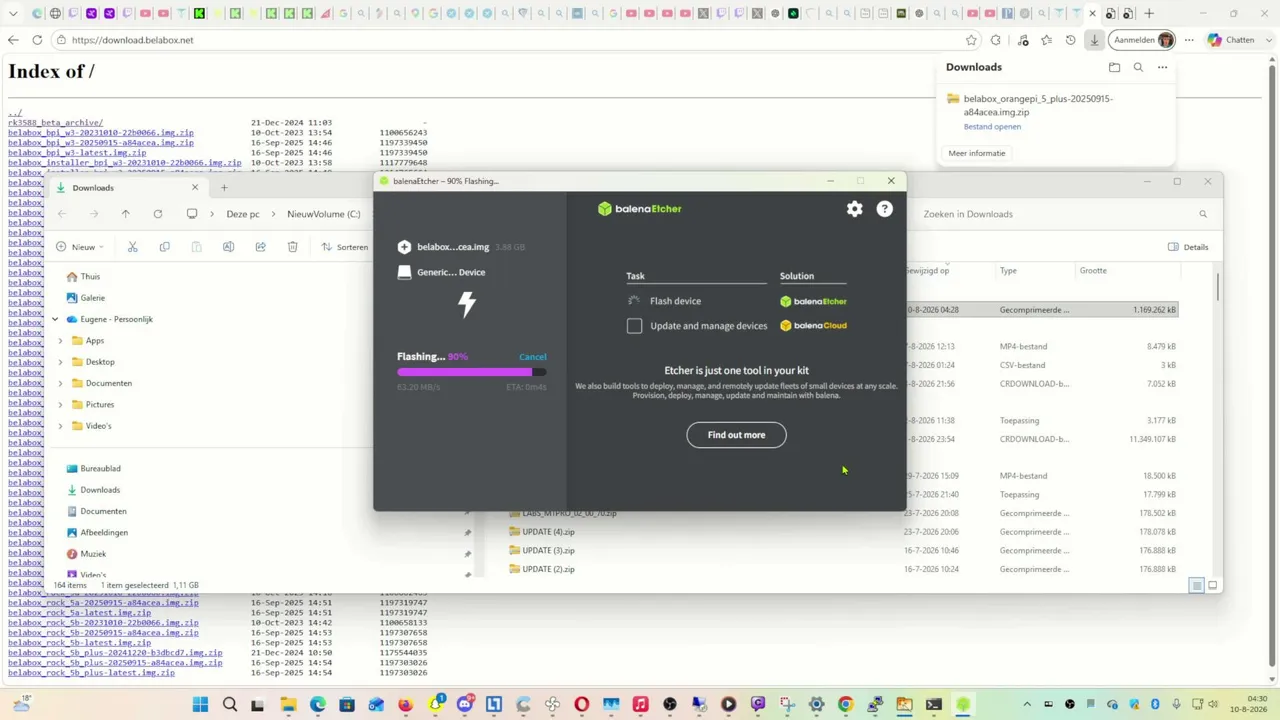Image resolution: width=1280 pixels, height=720 pixels.
Task: Search downloads in Edge's Downloads panel
Action: click(x=1138, y=67)
